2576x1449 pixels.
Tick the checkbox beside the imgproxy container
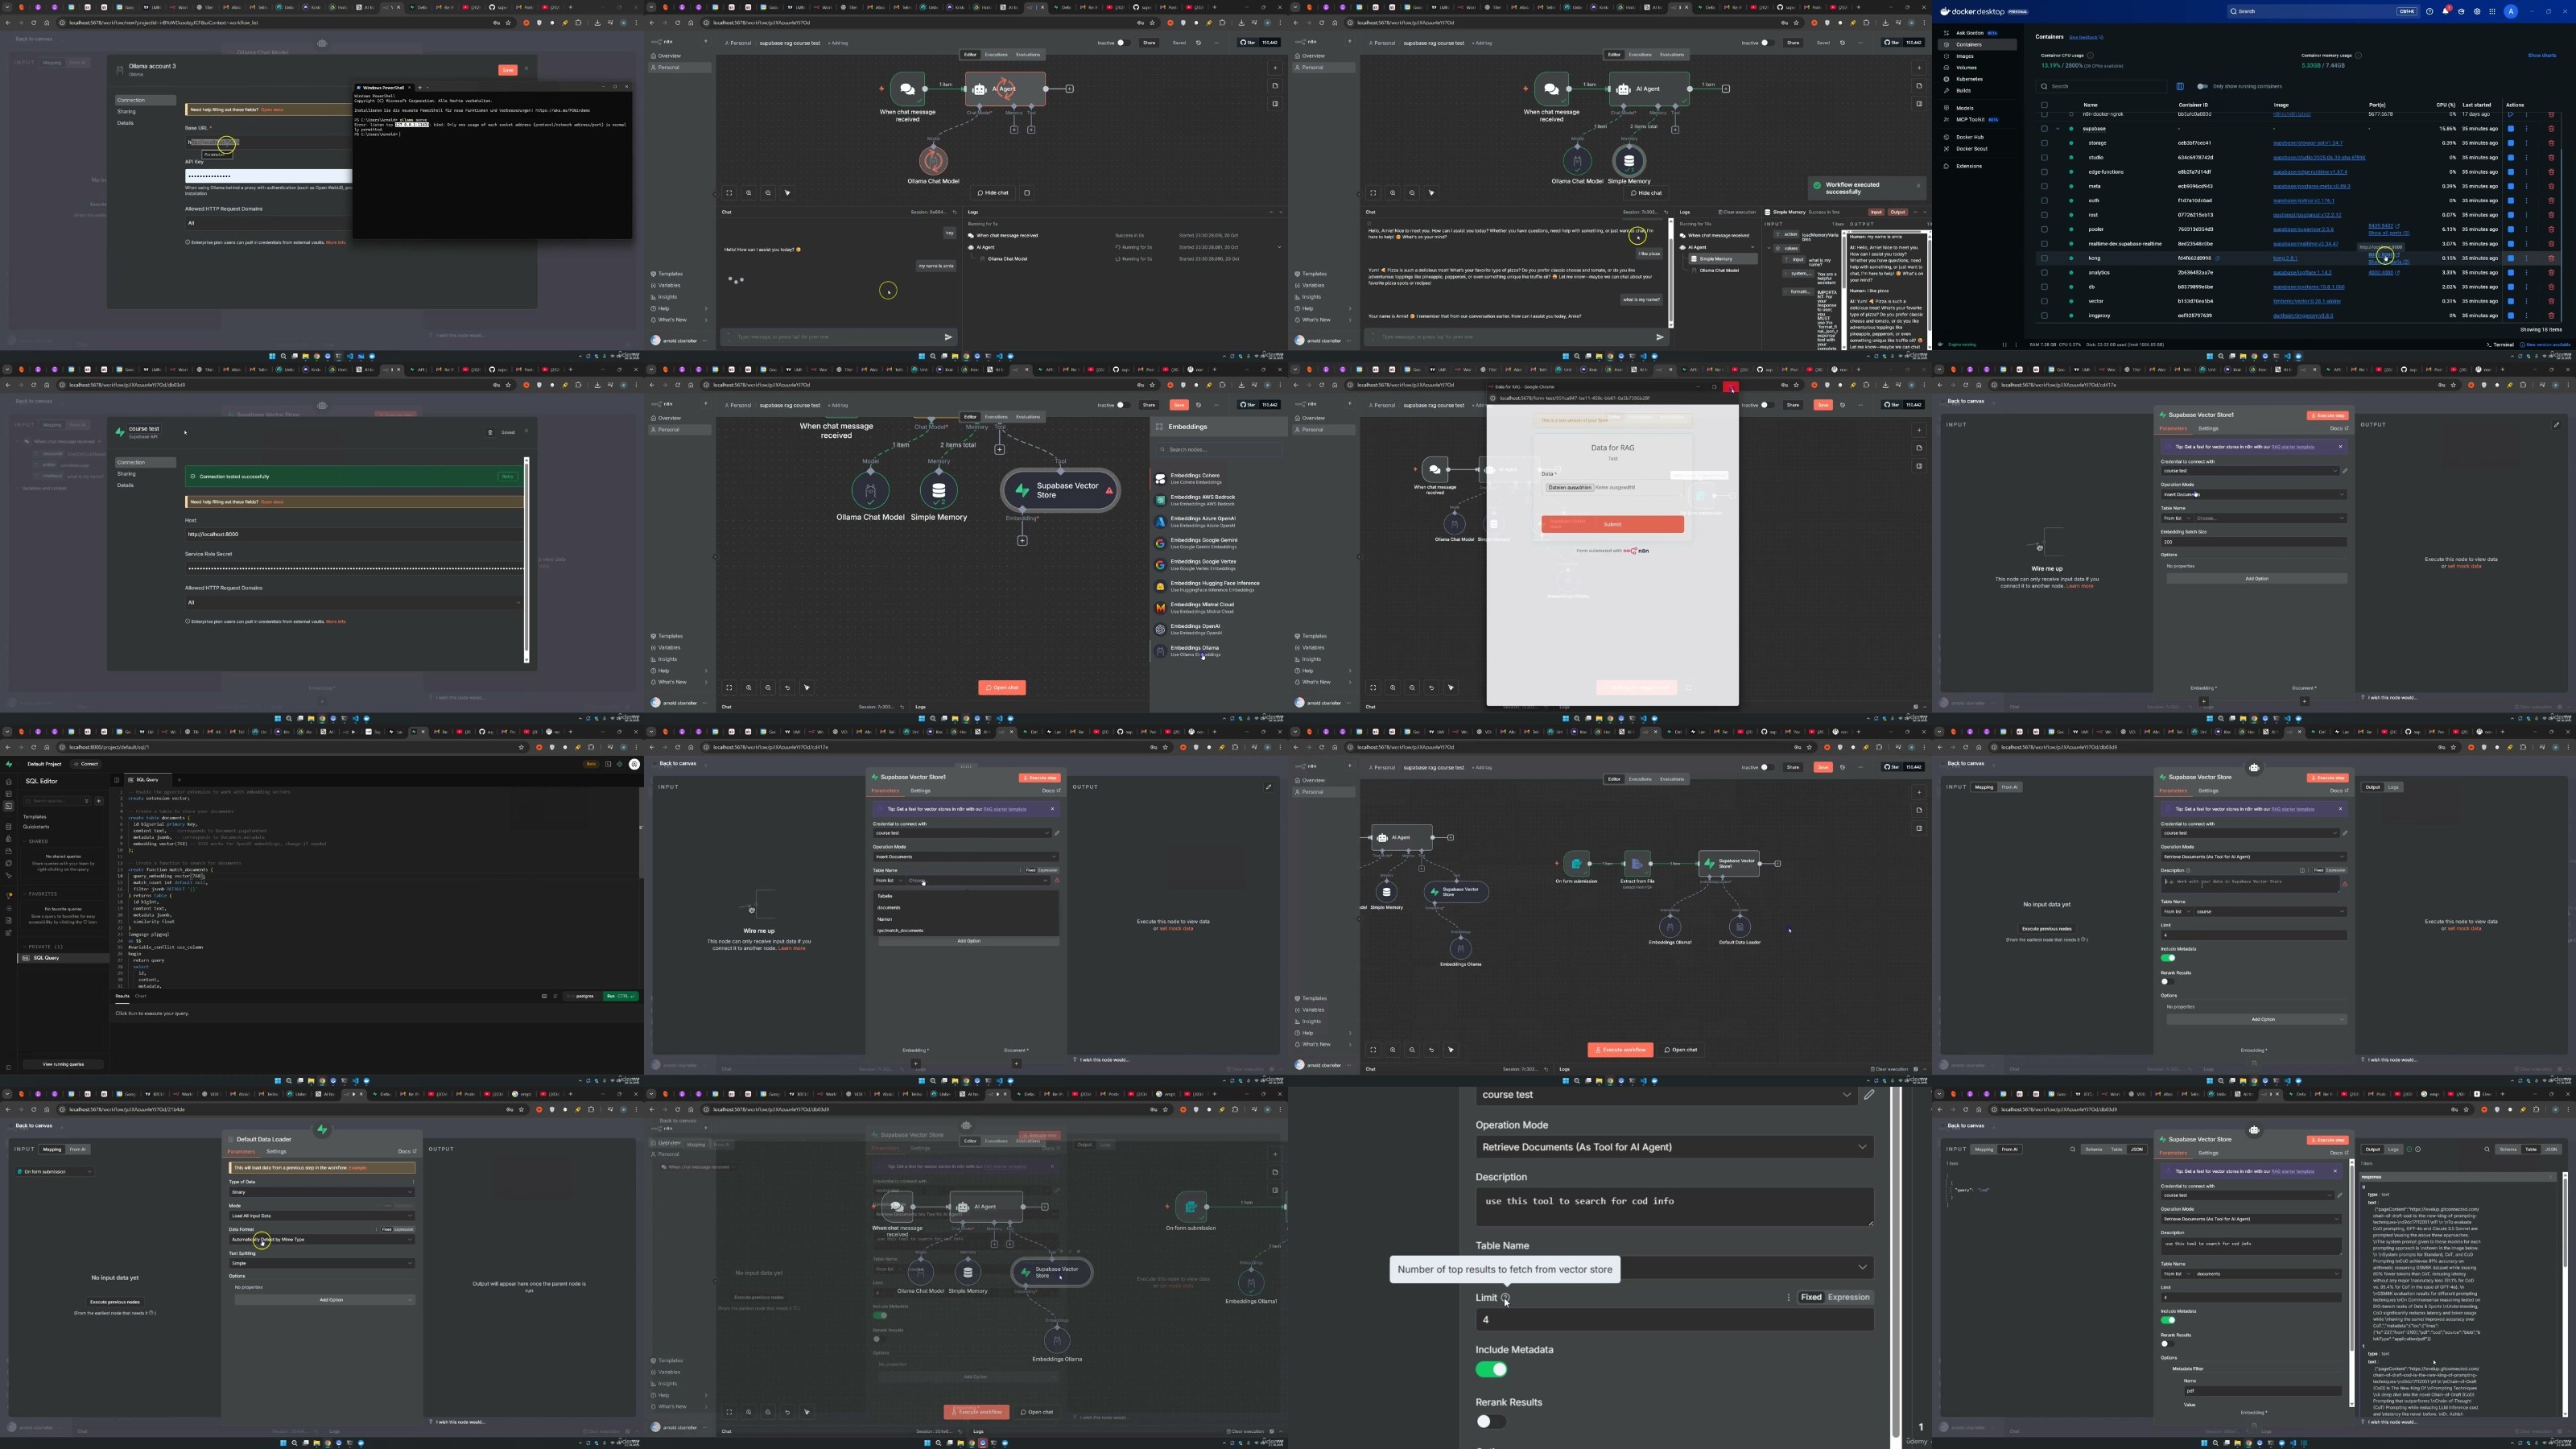2044,316
